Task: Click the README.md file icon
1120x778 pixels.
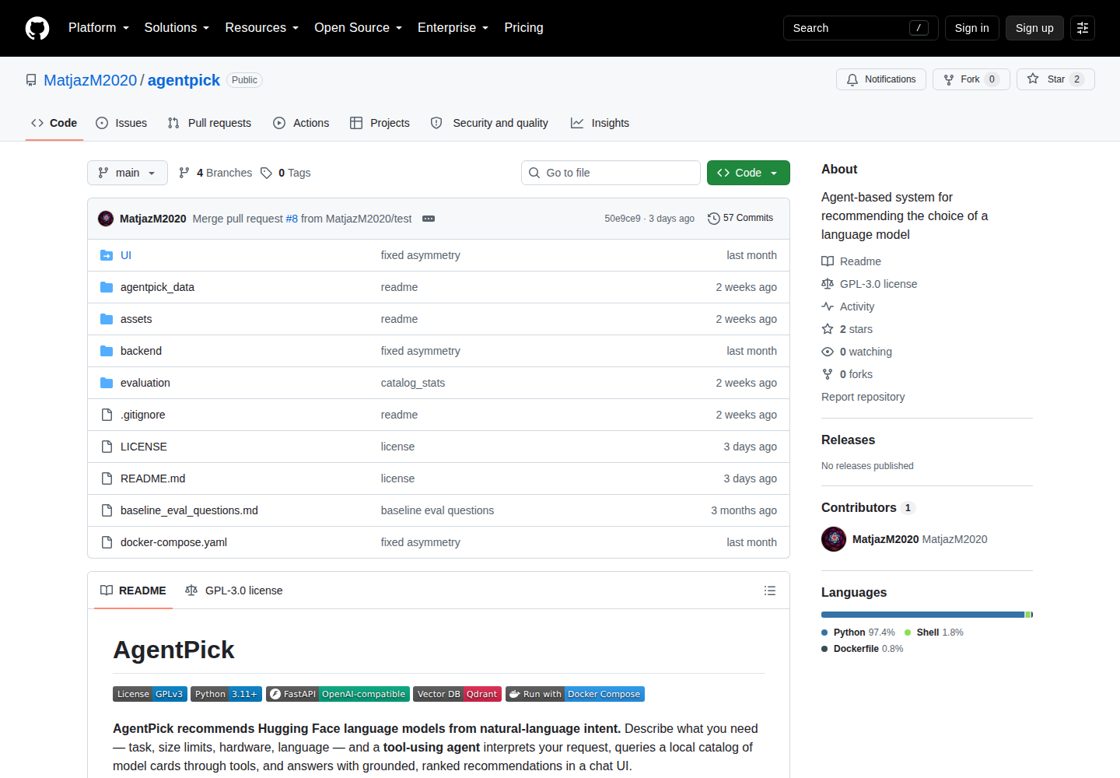Action: 106,479
